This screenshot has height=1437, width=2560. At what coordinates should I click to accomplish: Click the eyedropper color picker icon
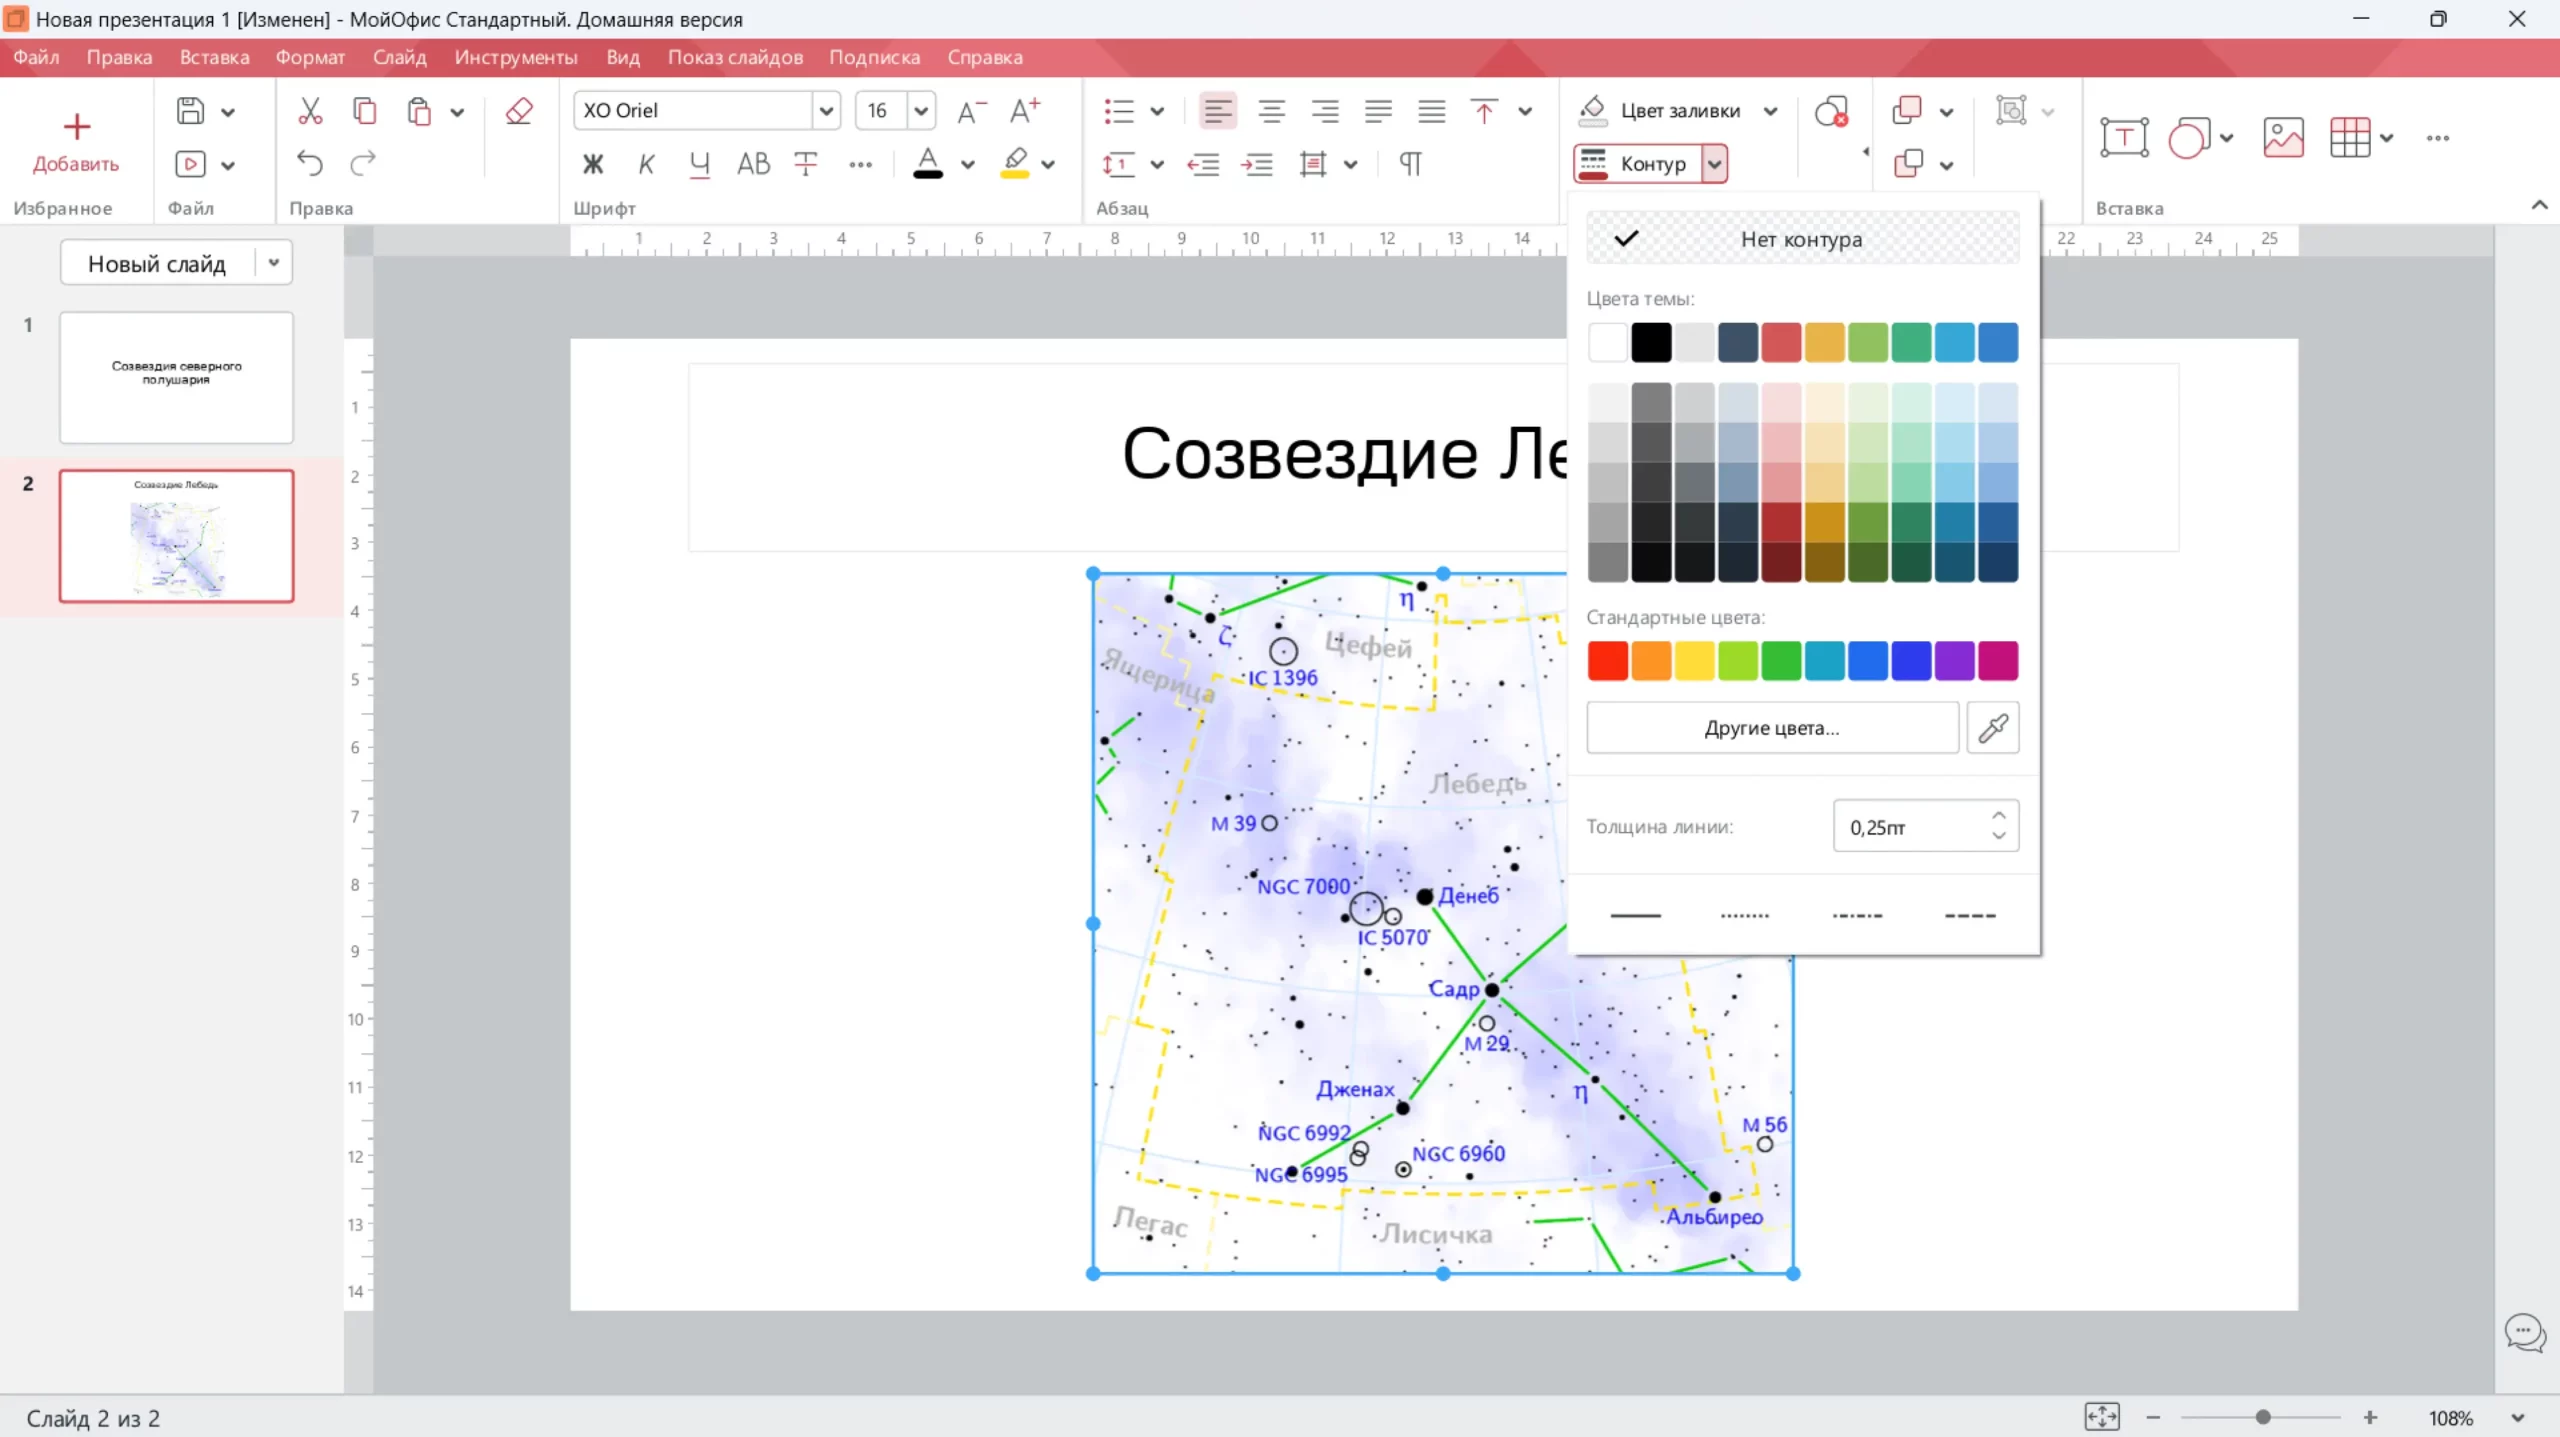coord(1992,727)
